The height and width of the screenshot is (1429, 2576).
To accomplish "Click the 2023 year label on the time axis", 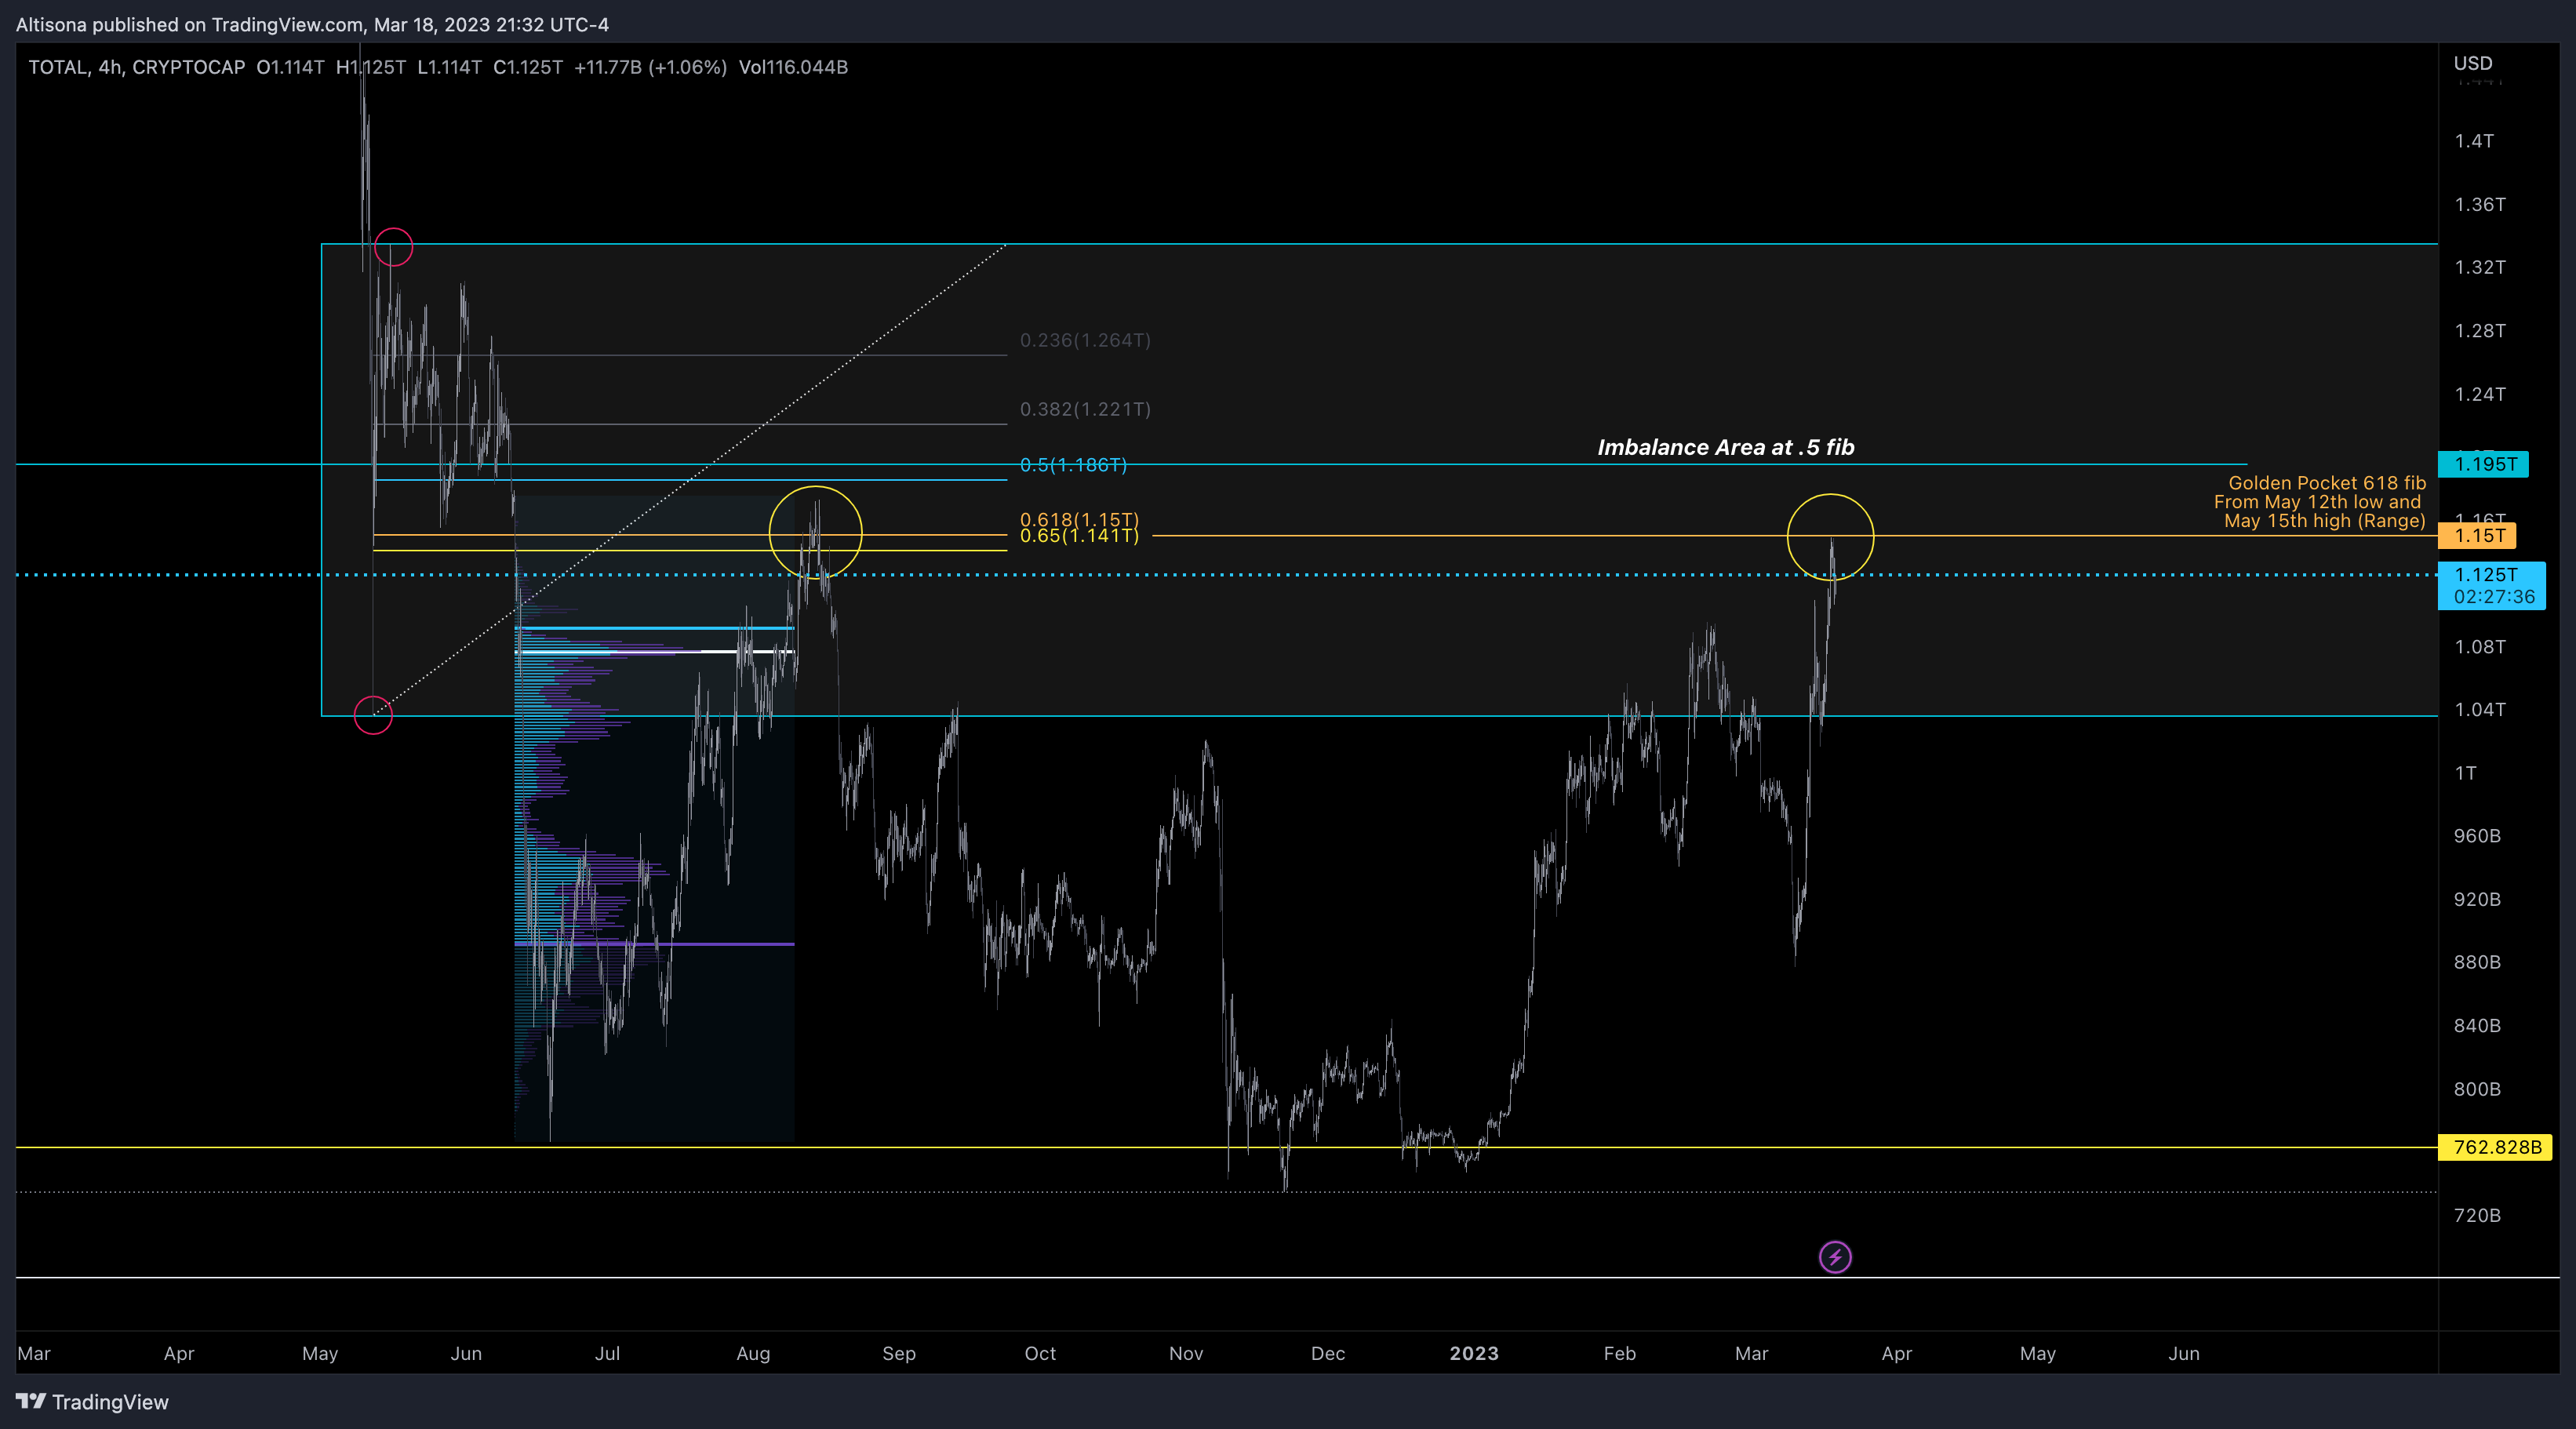I will coord(1474,1353).
